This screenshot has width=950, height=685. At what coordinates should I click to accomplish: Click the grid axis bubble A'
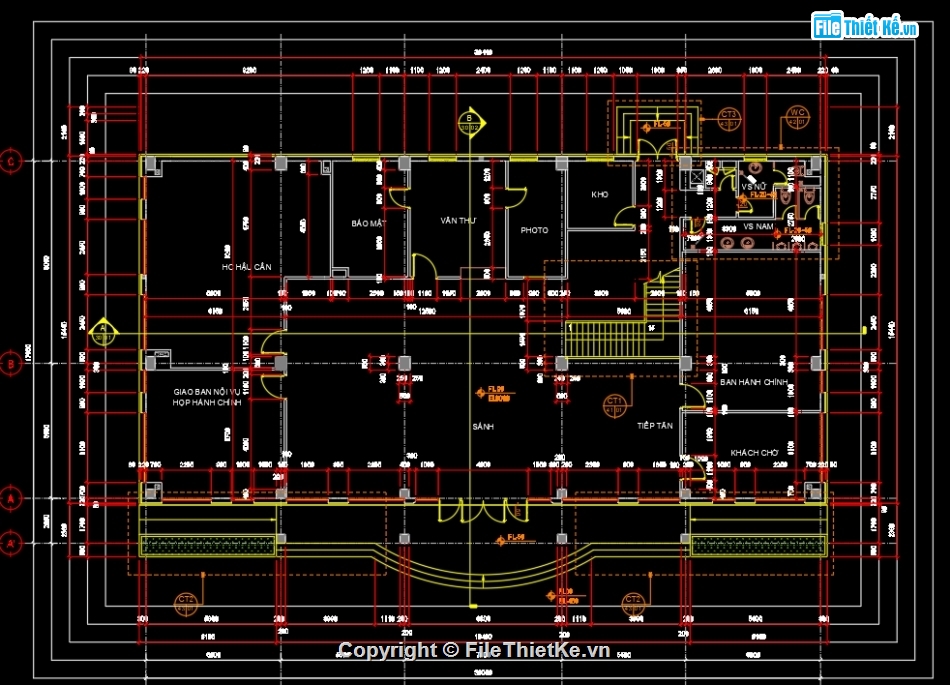(x=11, y=543)
